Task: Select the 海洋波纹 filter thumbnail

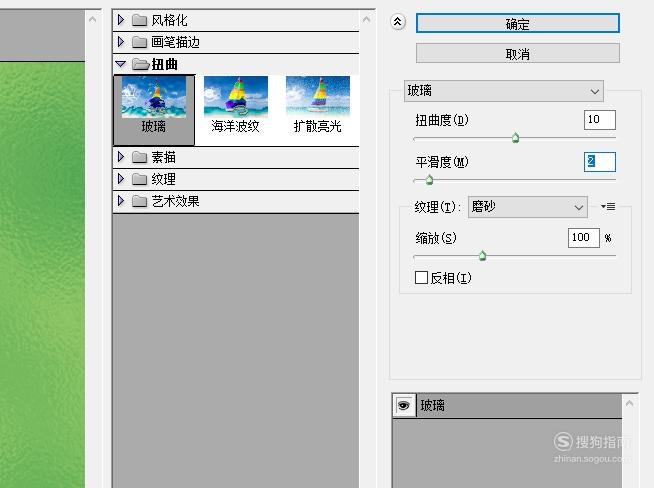Action: (x=236, y=105)
